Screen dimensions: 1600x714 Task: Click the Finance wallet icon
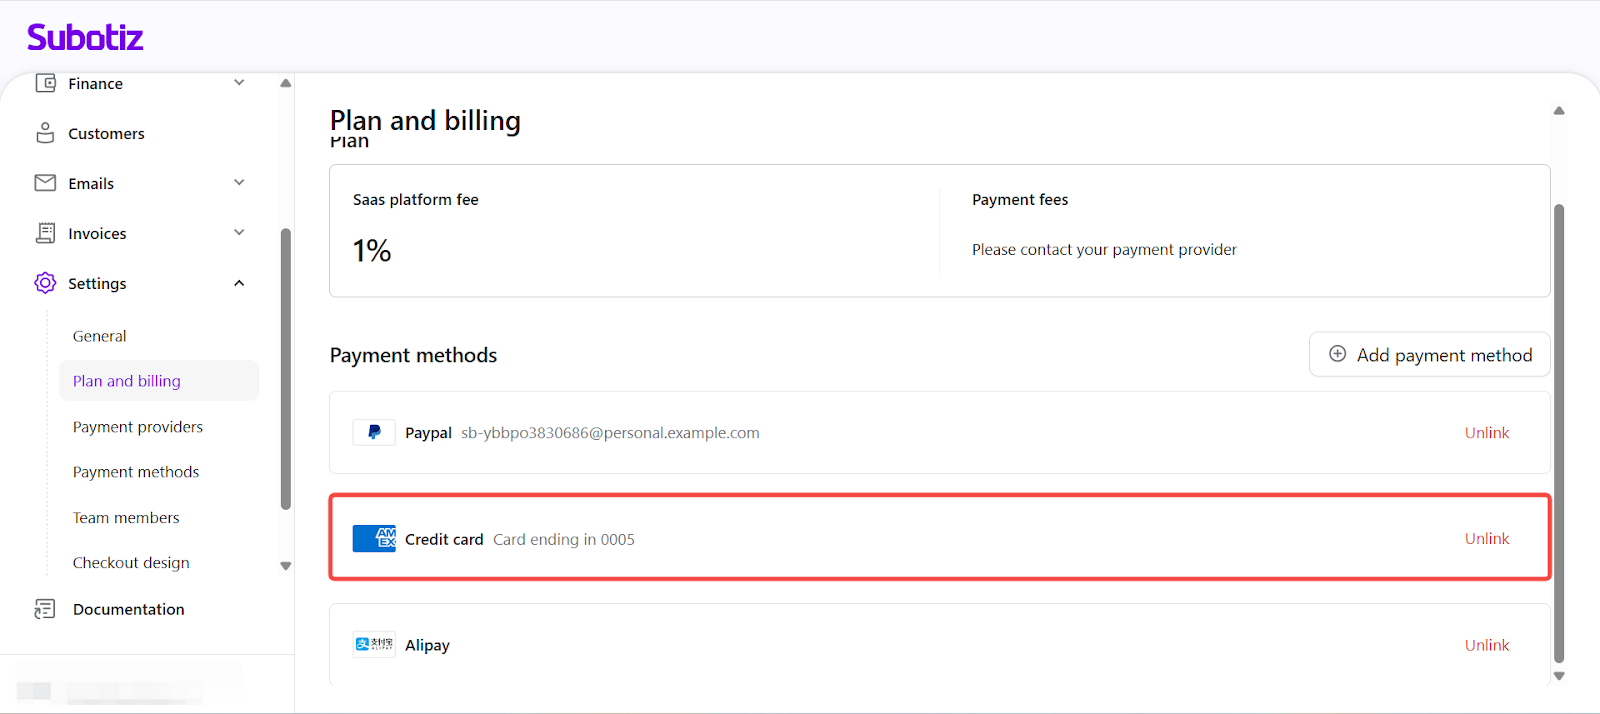[x=45, y=83]
